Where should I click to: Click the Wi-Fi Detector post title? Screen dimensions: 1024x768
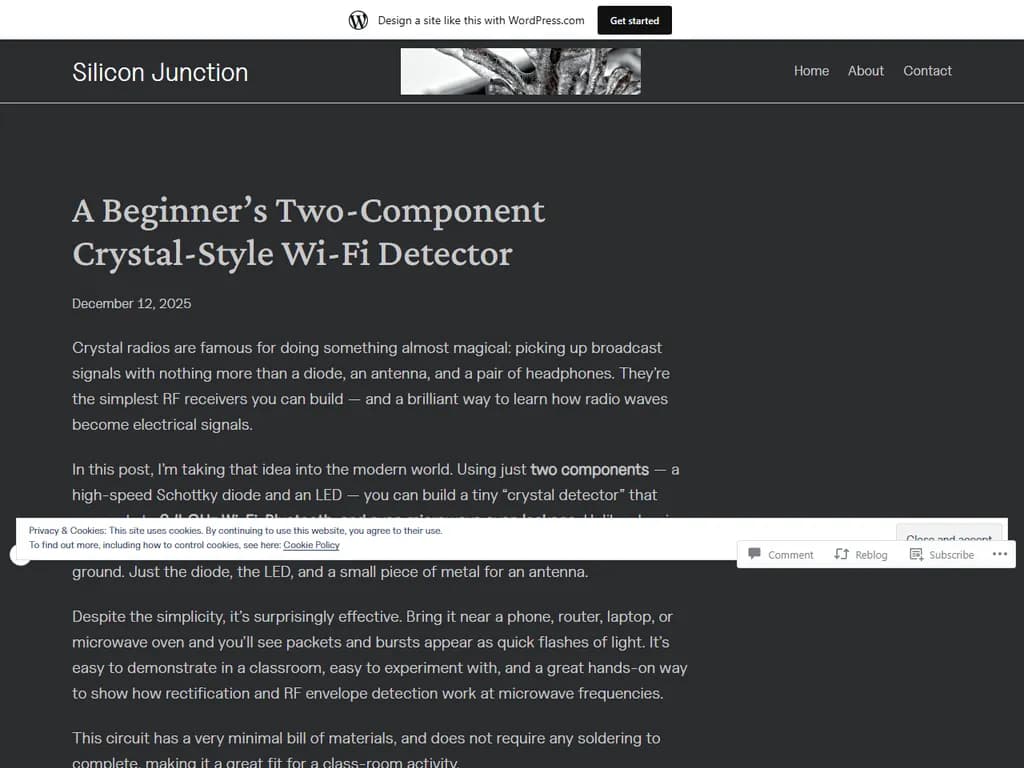[x=309, y=232]
